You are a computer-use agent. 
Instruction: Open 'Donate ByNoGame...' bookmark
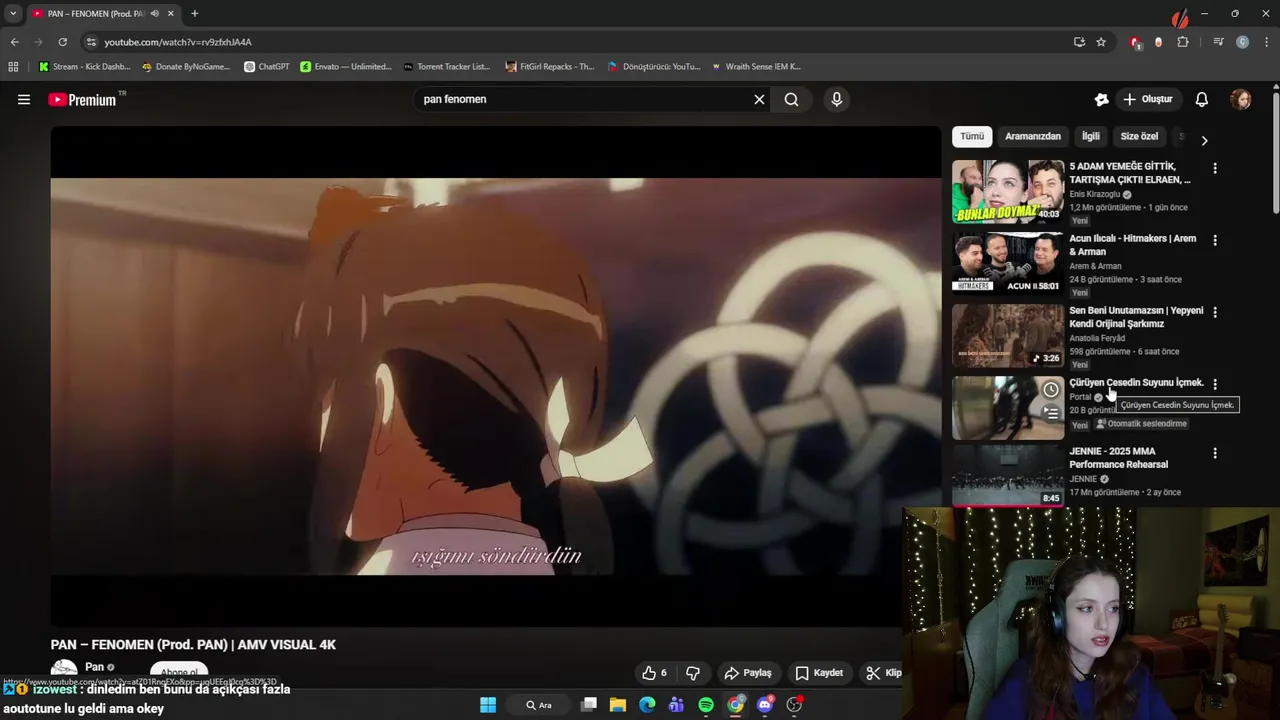point(186,67)
